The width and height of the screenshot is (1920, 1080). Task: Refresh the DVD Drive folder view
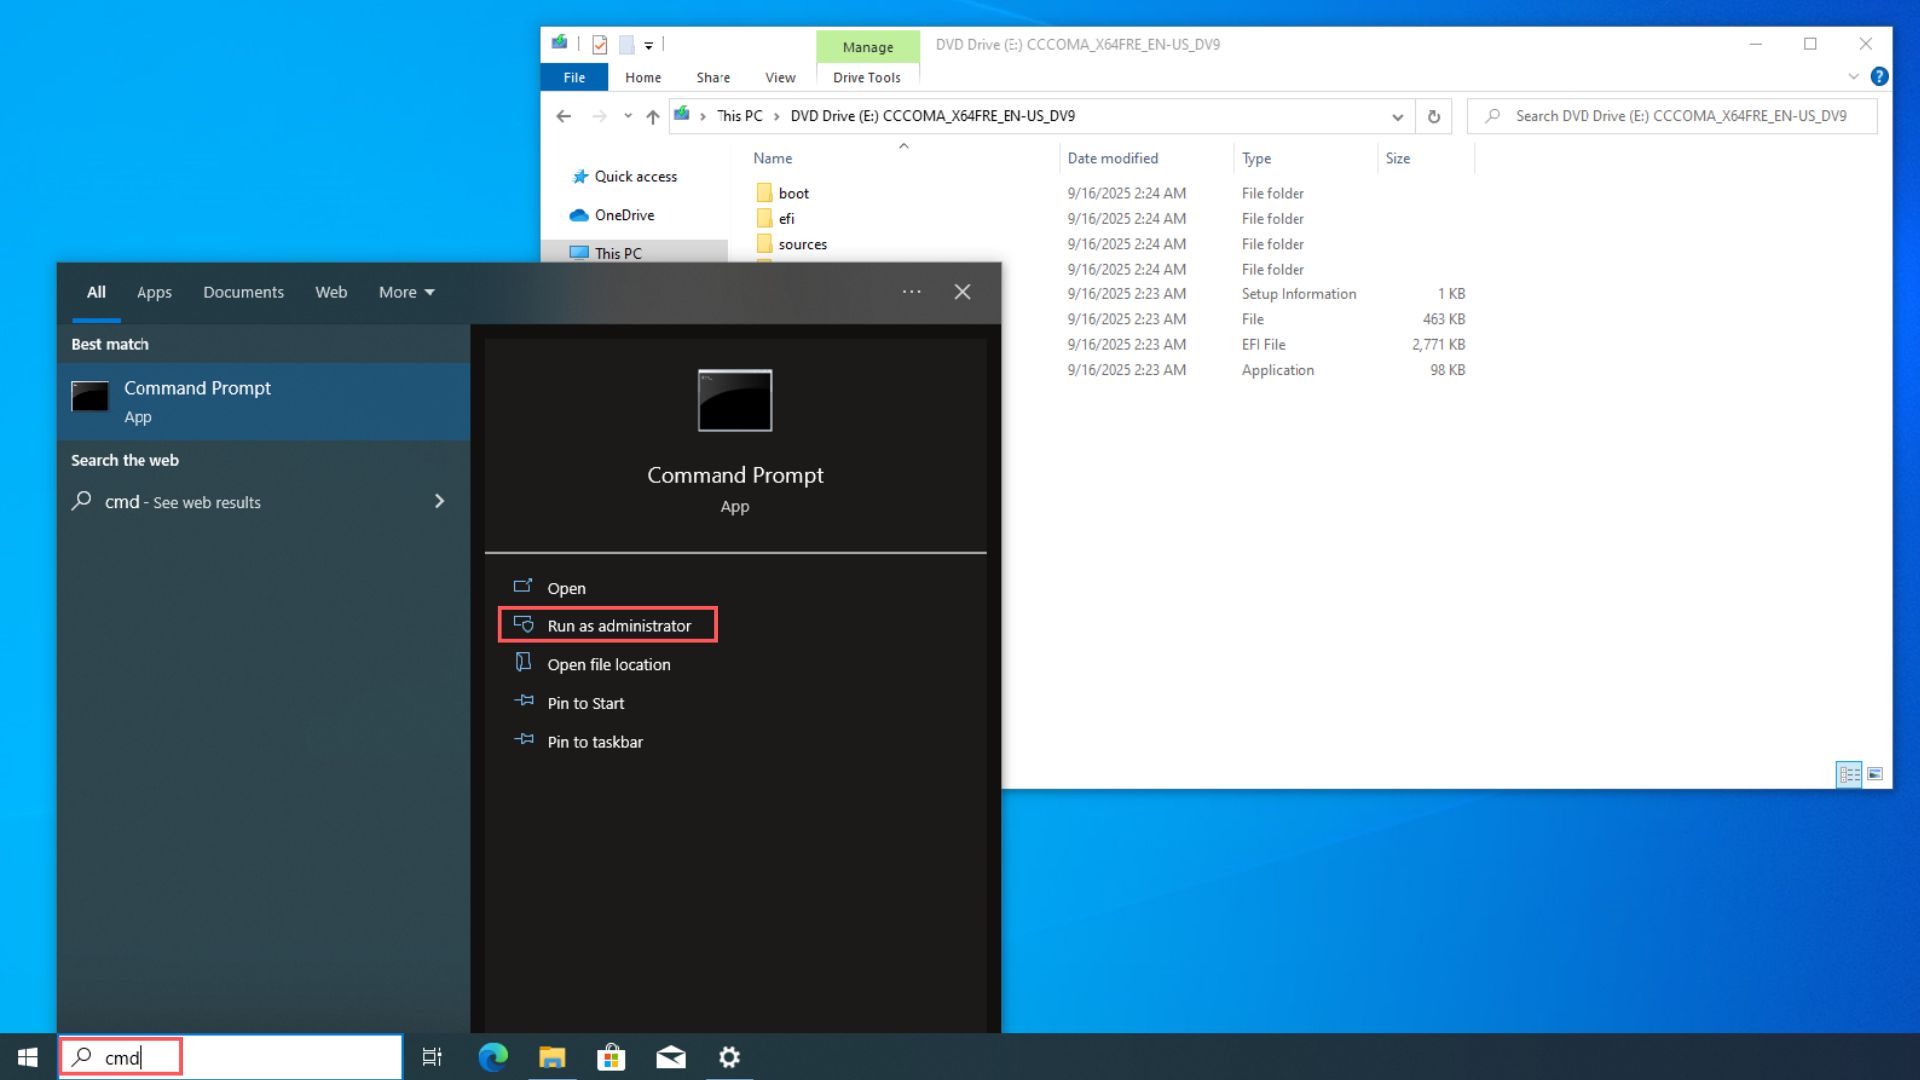(1433, 115)
